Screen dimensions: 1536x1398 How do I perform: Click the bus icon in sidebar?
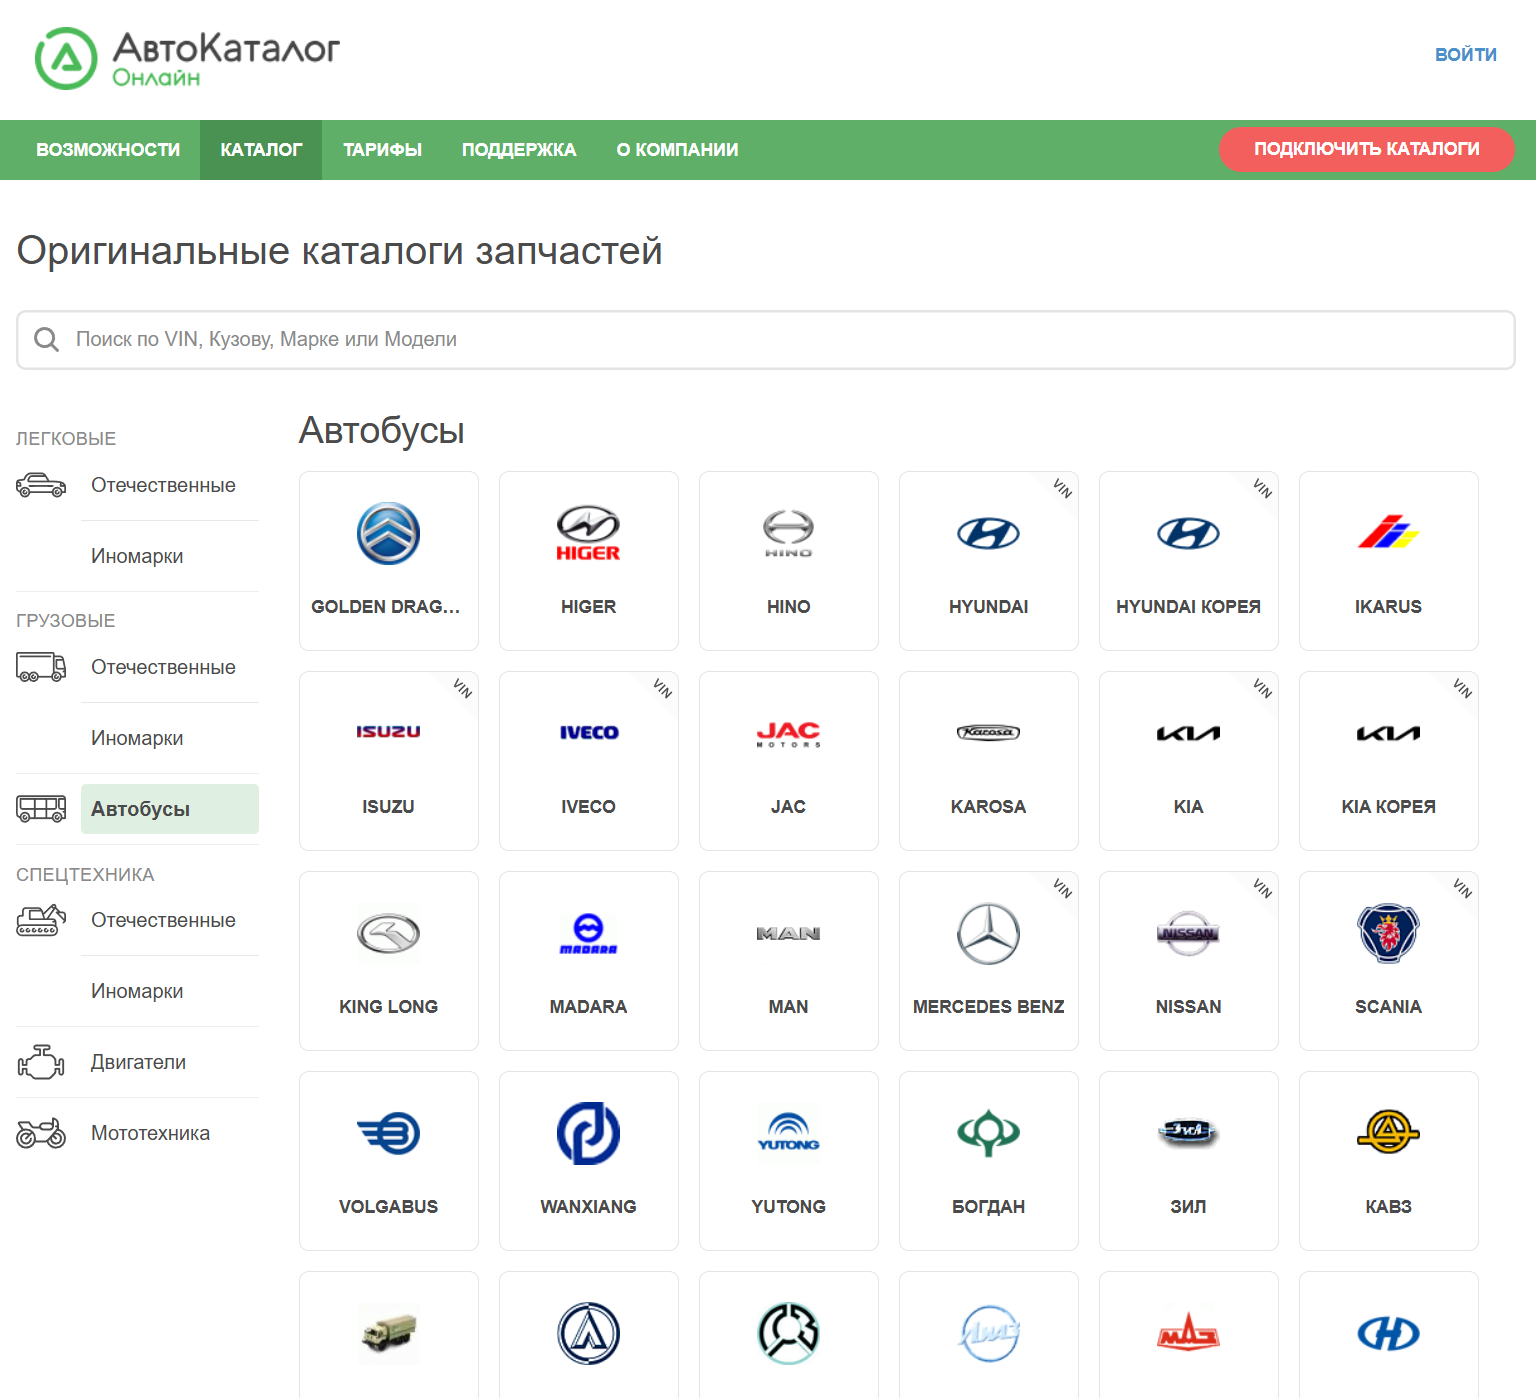(x=41, y=809)
